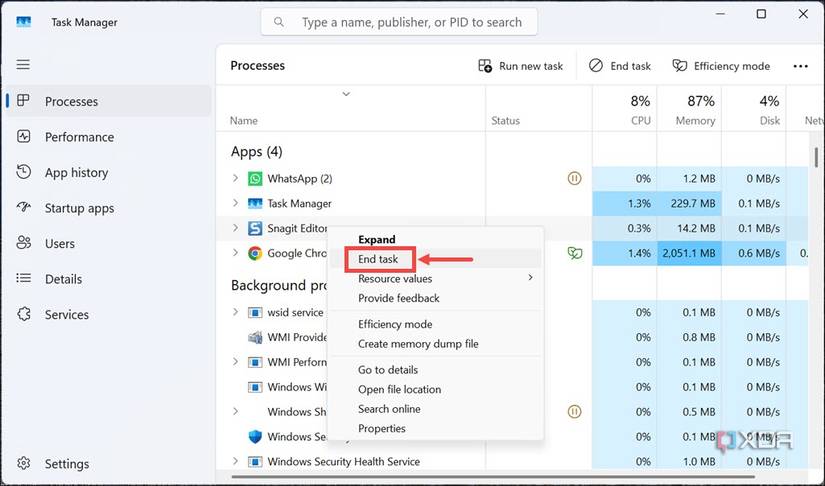Select Go to details menu entry
The height and width of the screenshot is (486, 825).
click(x=388, y=370)
